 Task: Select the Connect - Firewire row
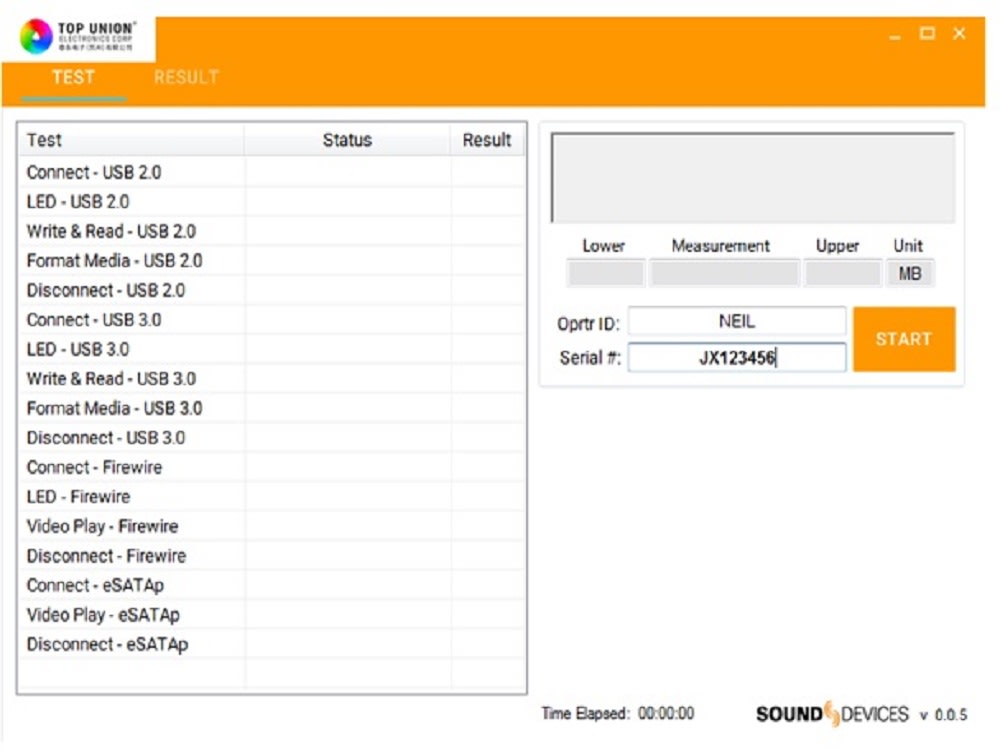pos(272,467)
